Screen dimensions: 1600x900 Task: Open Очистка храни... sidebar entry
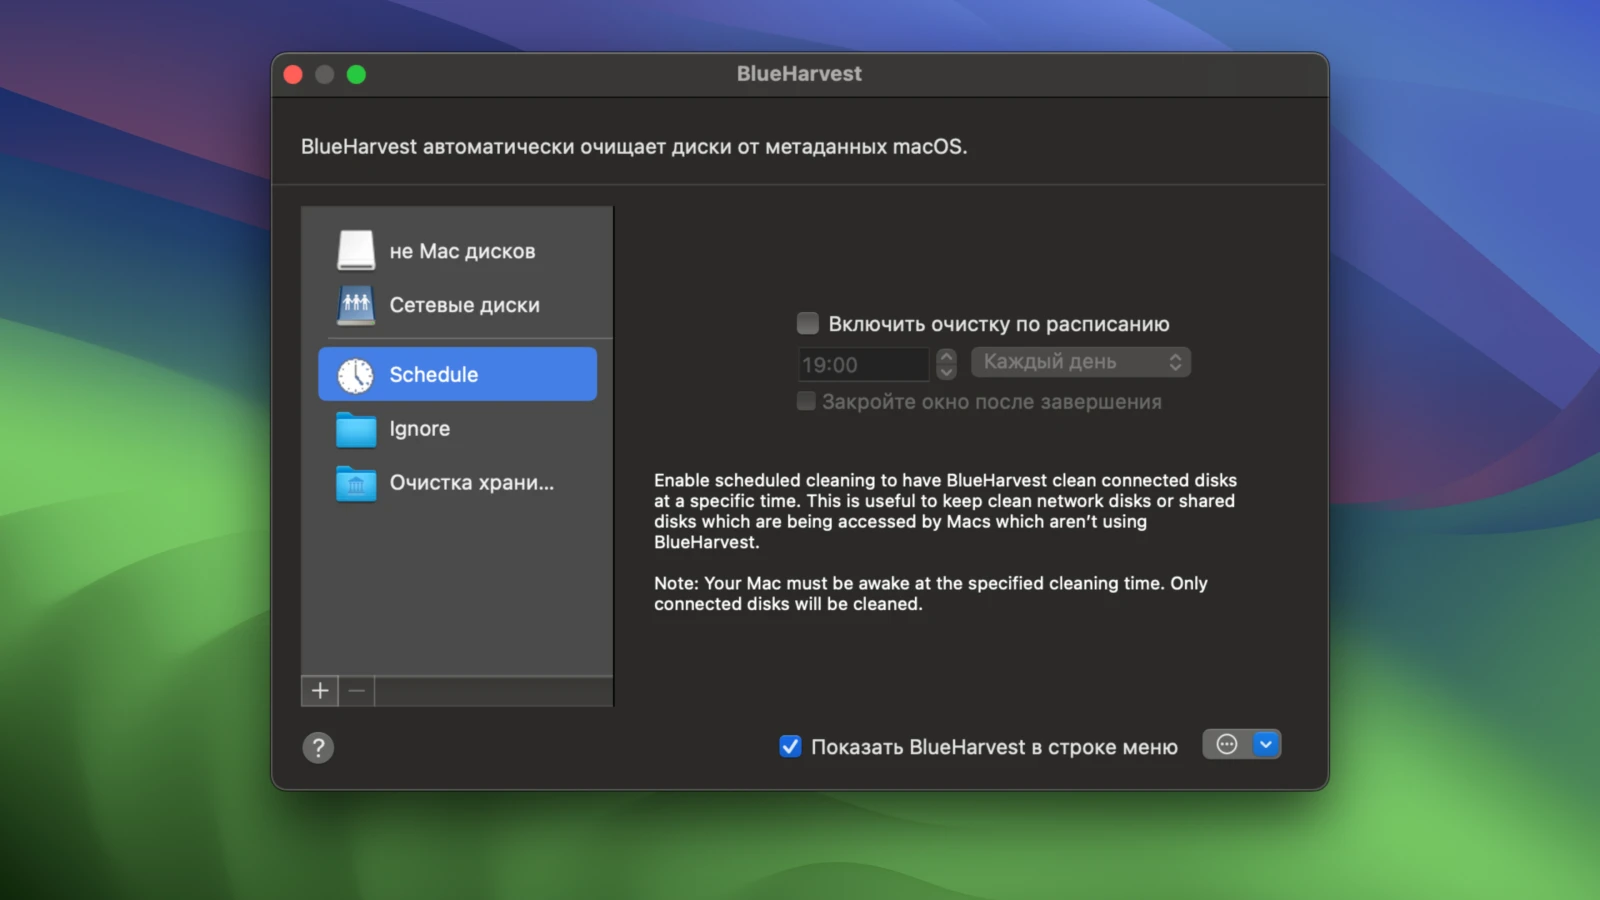471,483
